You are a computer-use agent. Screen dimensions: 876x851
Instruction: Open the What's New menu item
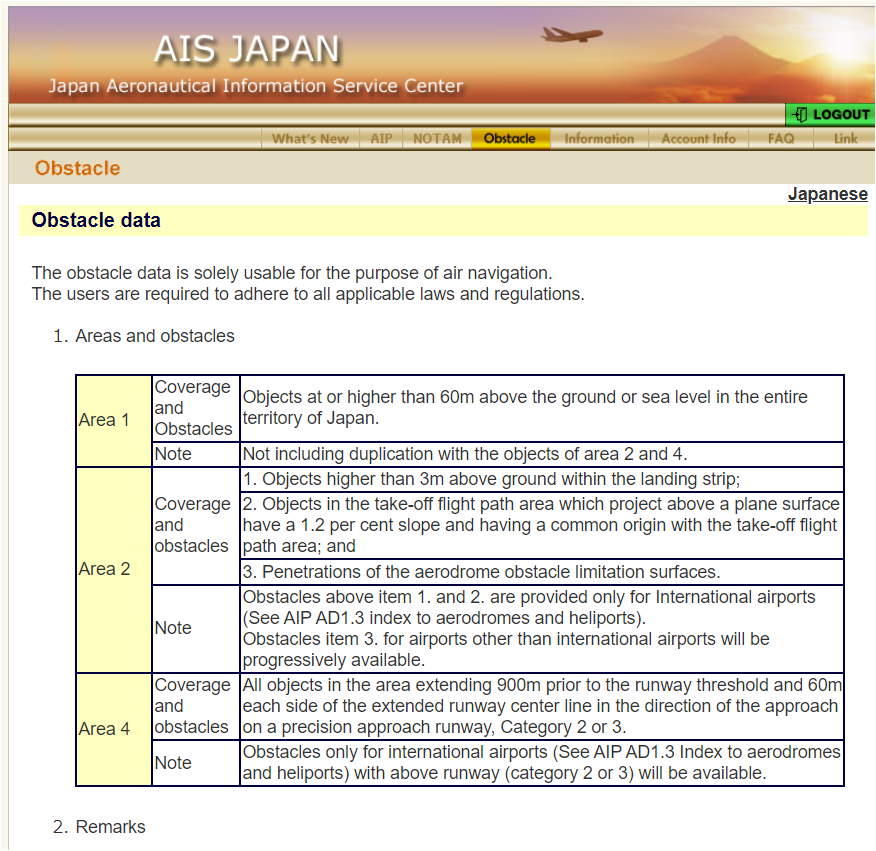(310, 139)
